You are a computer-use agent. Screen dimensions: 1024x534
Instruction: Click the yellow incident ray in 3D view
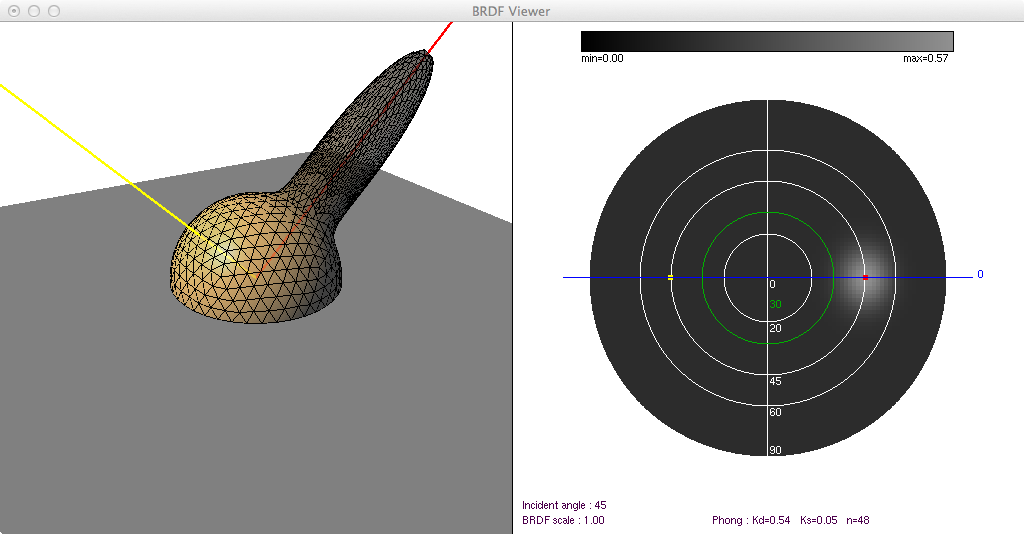click(x=100, y=160)
